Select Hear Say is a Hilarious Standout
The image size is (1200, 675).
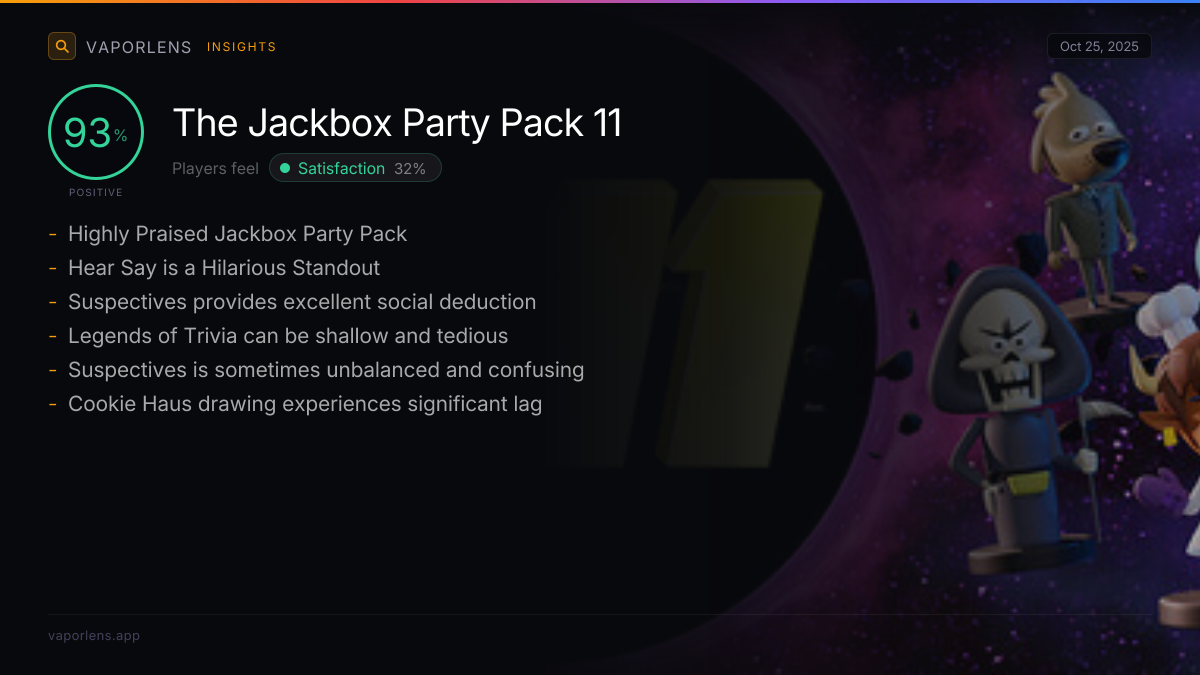tap(224, 268)
